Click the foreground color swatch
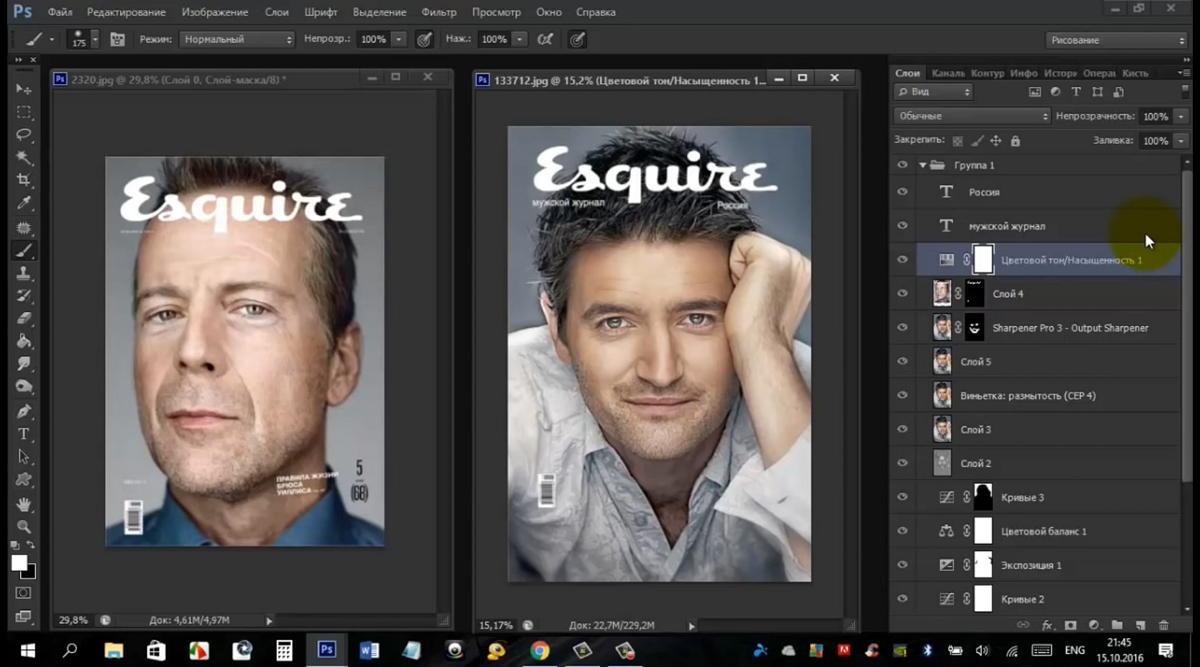The height and width of the screenshot is (667, 1200). tap(19, 563)
